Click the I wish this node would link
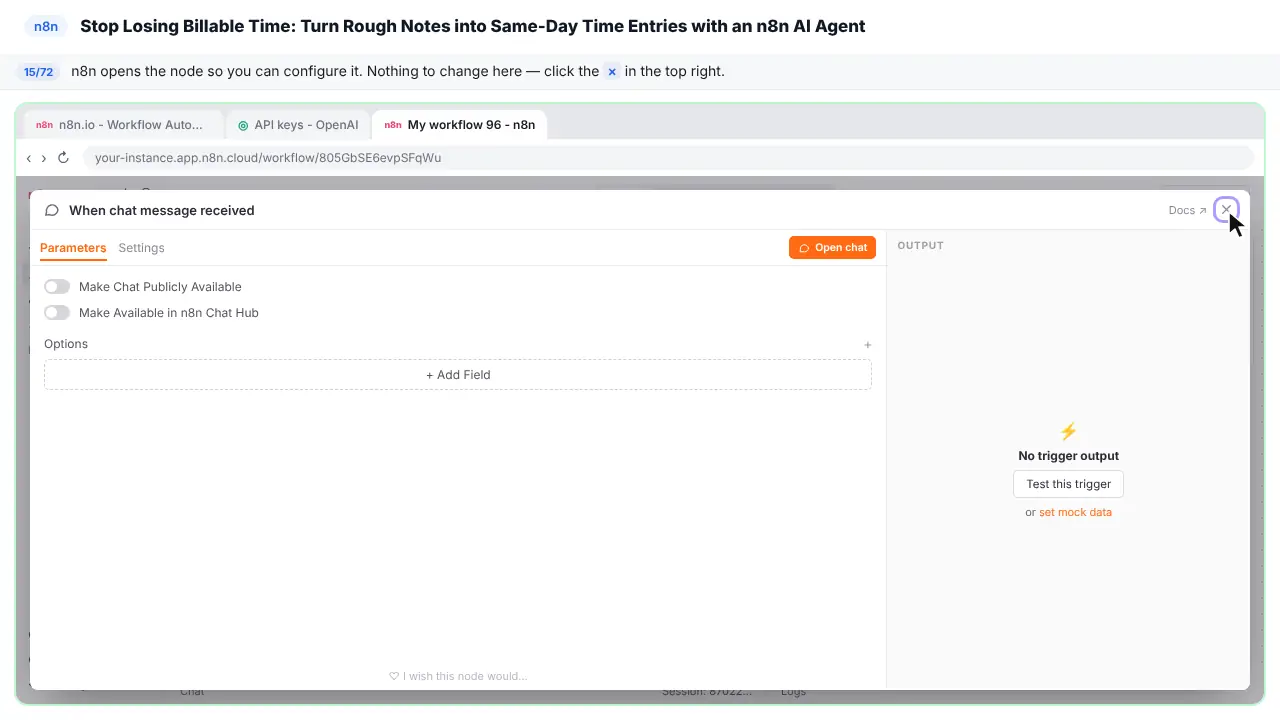The width and height of the screenshot is (1280, 720). point(458,676)
